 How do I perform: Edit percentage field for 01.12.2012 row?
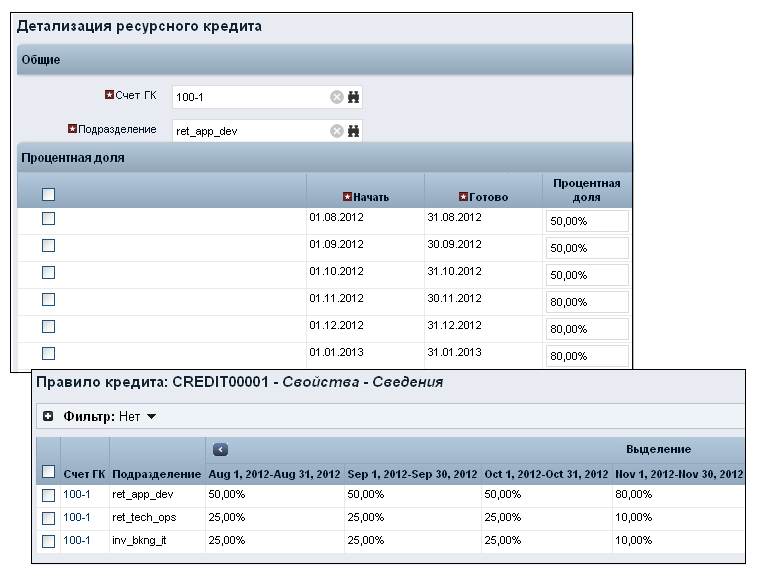[x=587, y=329]
